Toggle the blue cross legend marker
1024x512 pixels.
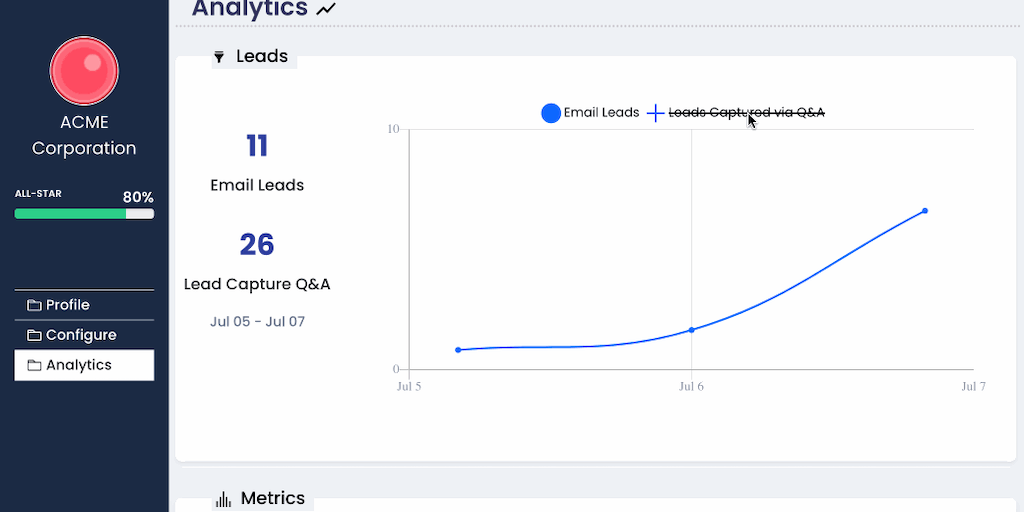coord(655,113)
